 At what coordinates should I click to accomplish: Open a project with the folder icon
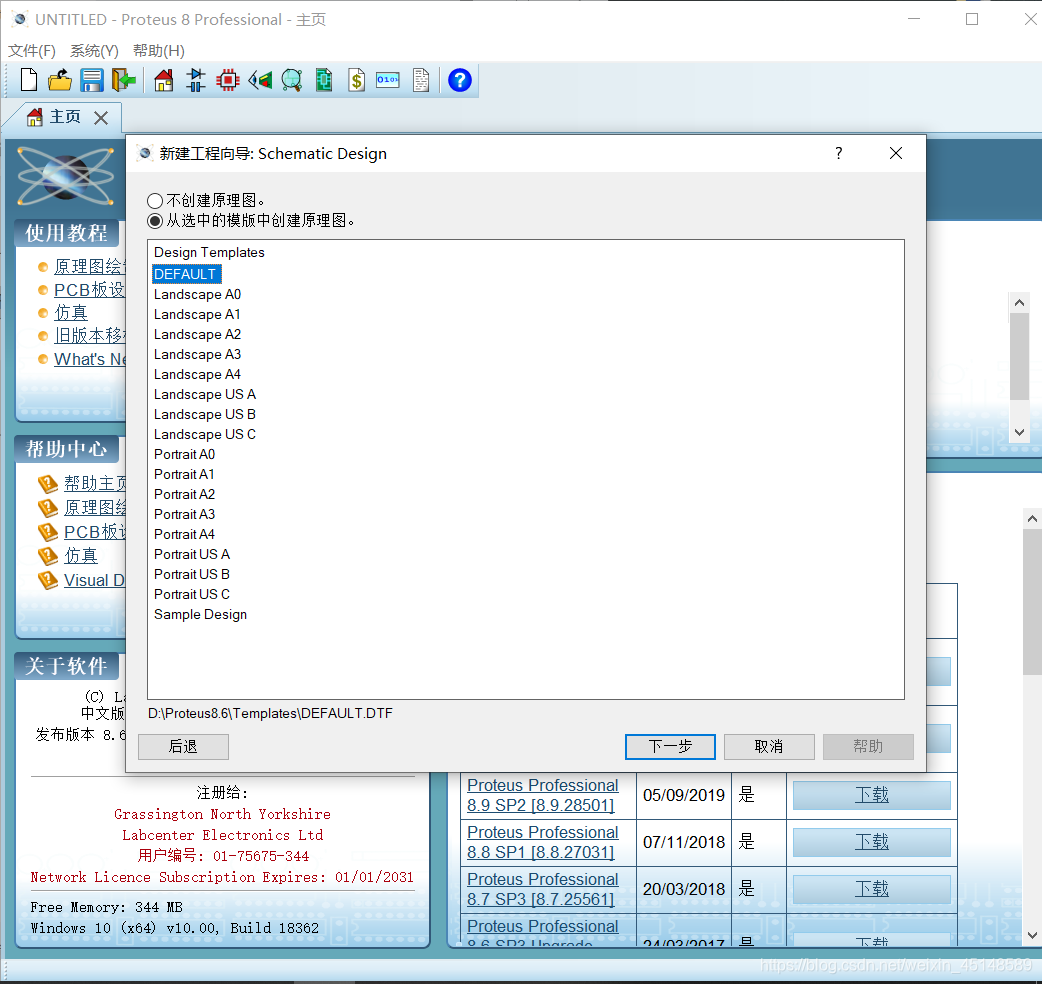pyautogui.click(x=60, y=80)
